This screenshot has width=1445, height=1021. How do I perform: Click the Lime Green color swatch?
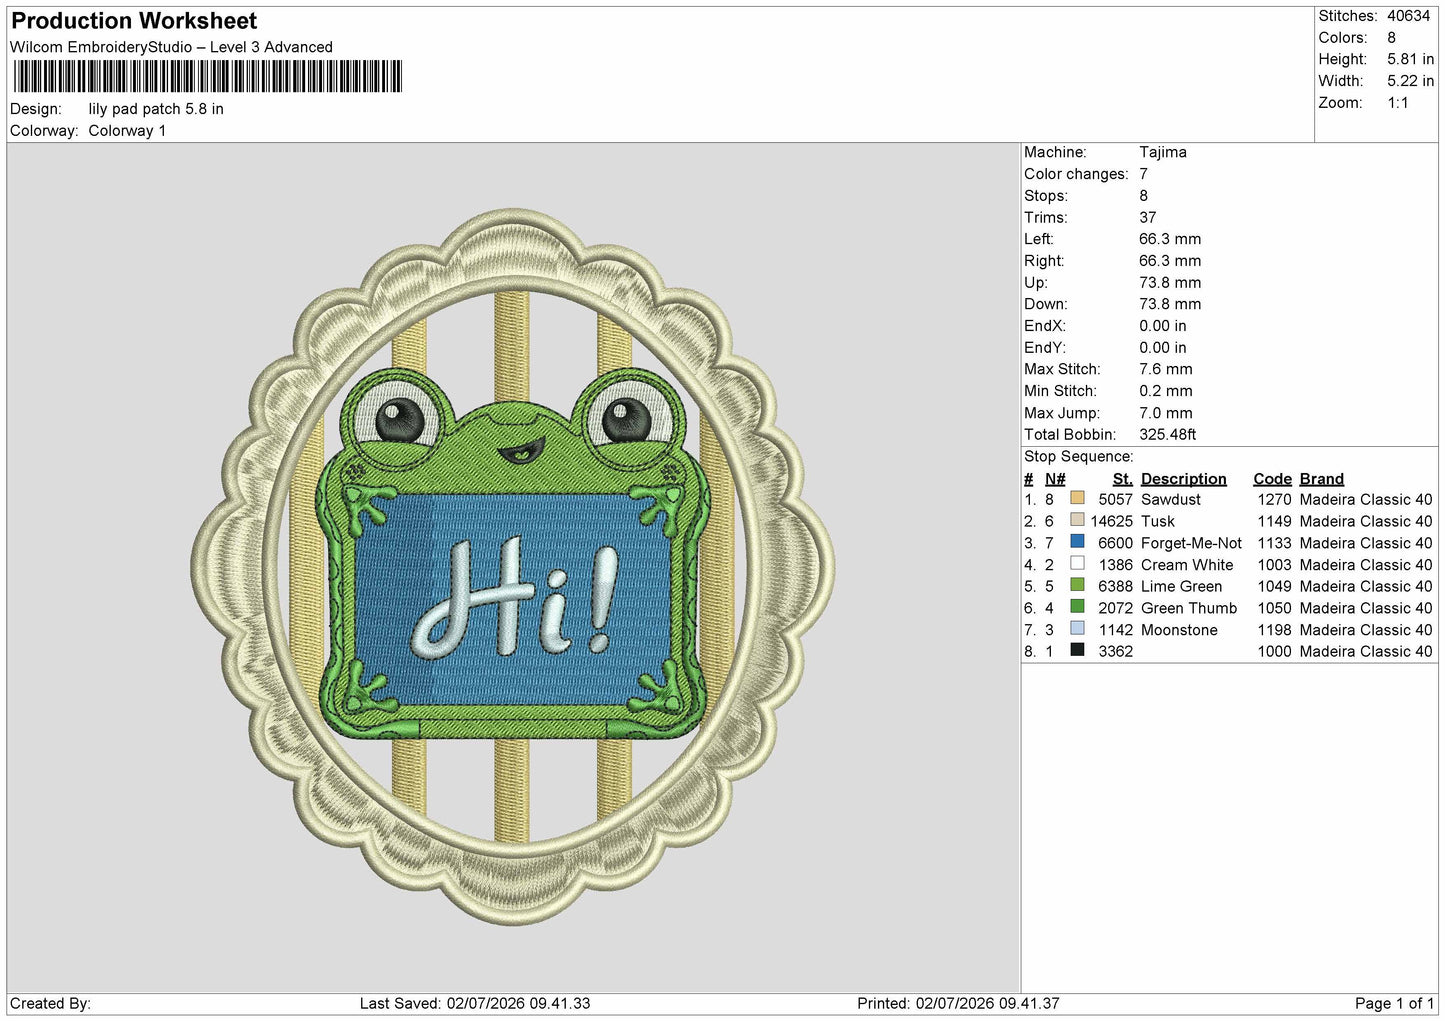tap(1077, 585)
